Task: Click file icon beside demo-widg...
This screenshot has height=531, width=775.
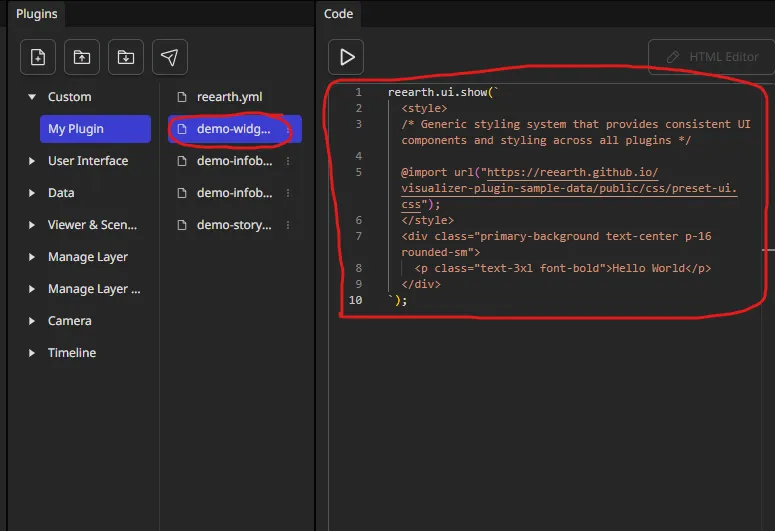Action: [x=182, y=129]
